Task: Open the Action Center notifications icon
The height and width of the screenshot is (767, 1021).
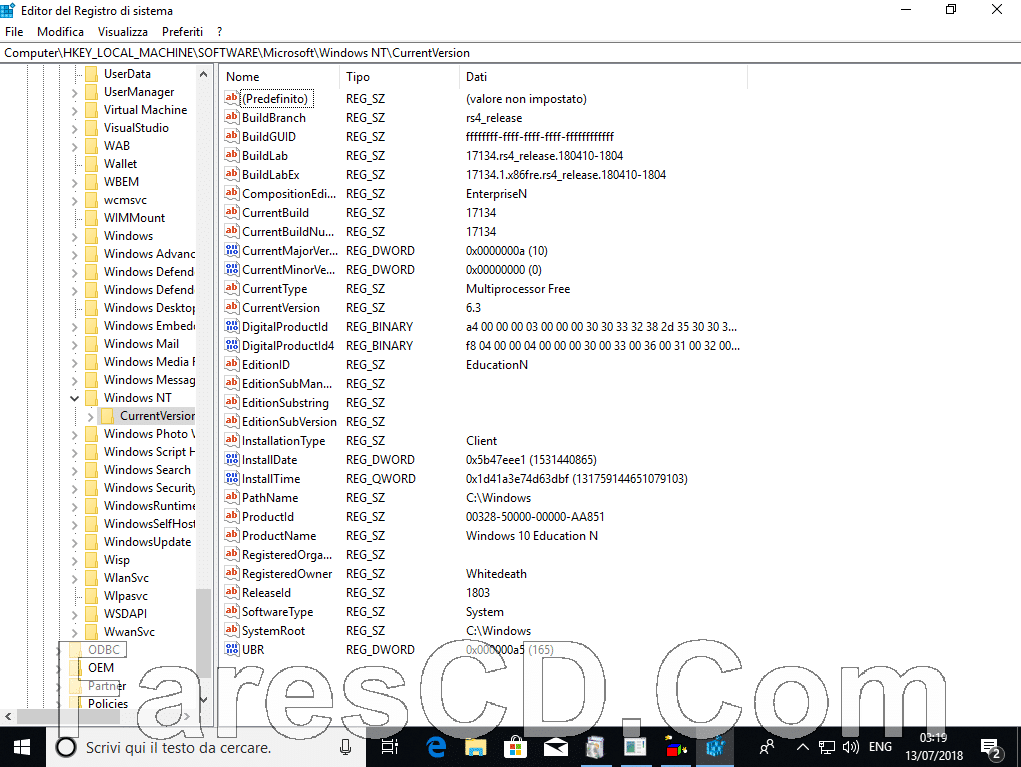Action: click(991, 749)
